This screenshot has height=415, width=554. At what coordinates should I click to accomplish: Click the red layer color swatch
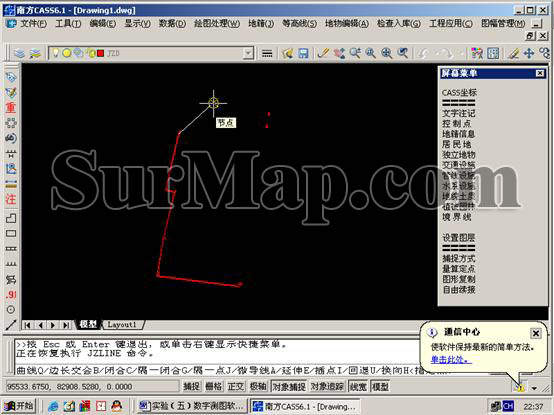click(100, 53)
